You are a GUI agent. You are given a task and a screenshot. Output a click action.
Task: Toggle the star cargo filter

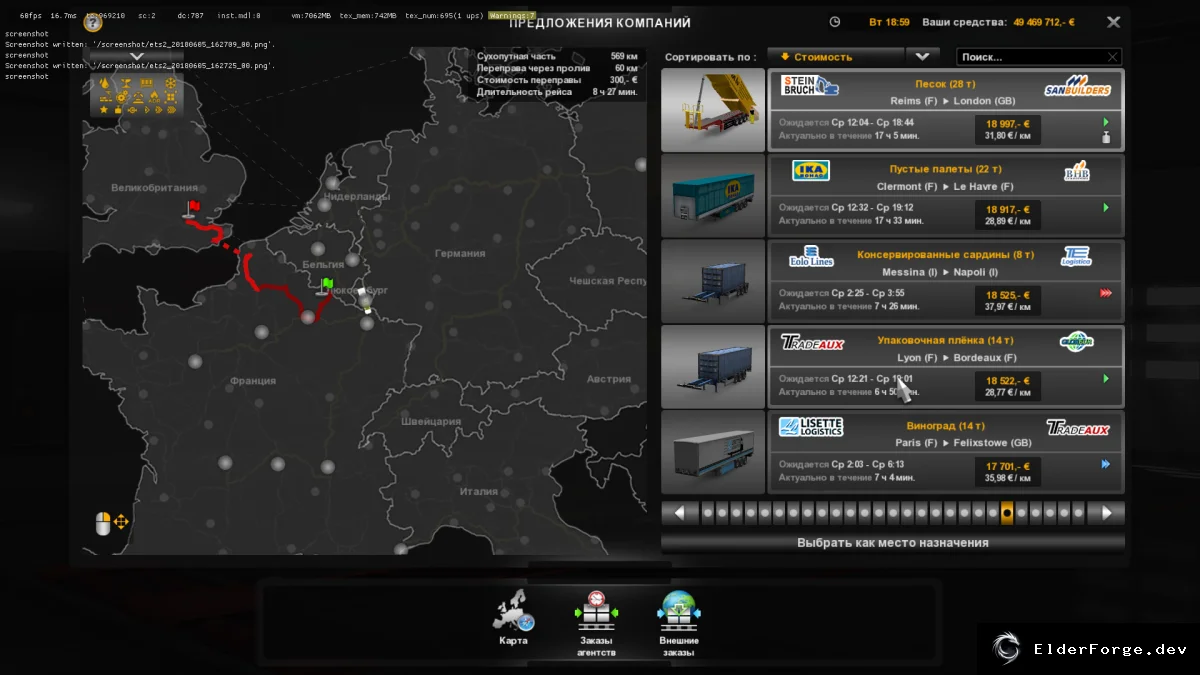[103, 108]
